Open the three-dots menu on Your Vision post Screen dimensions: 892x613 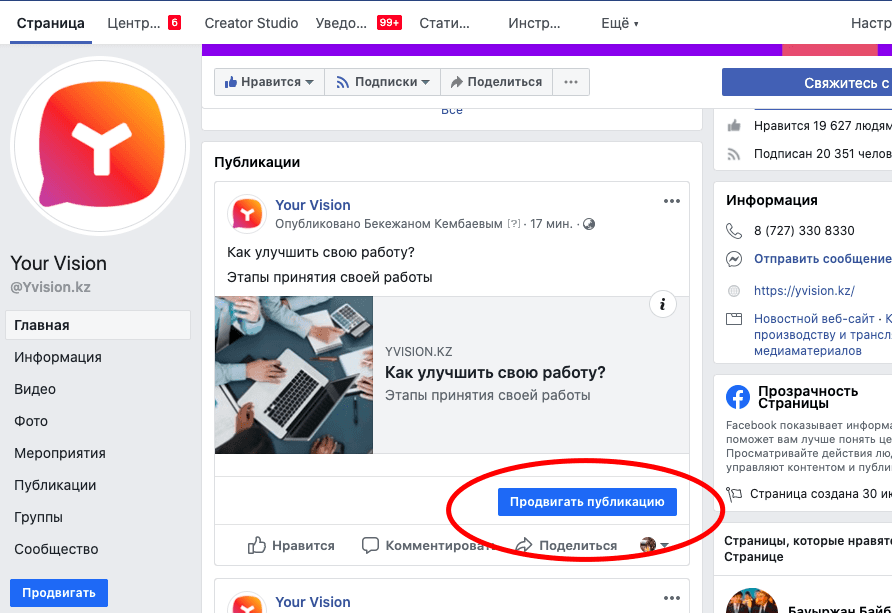[672, 201]
